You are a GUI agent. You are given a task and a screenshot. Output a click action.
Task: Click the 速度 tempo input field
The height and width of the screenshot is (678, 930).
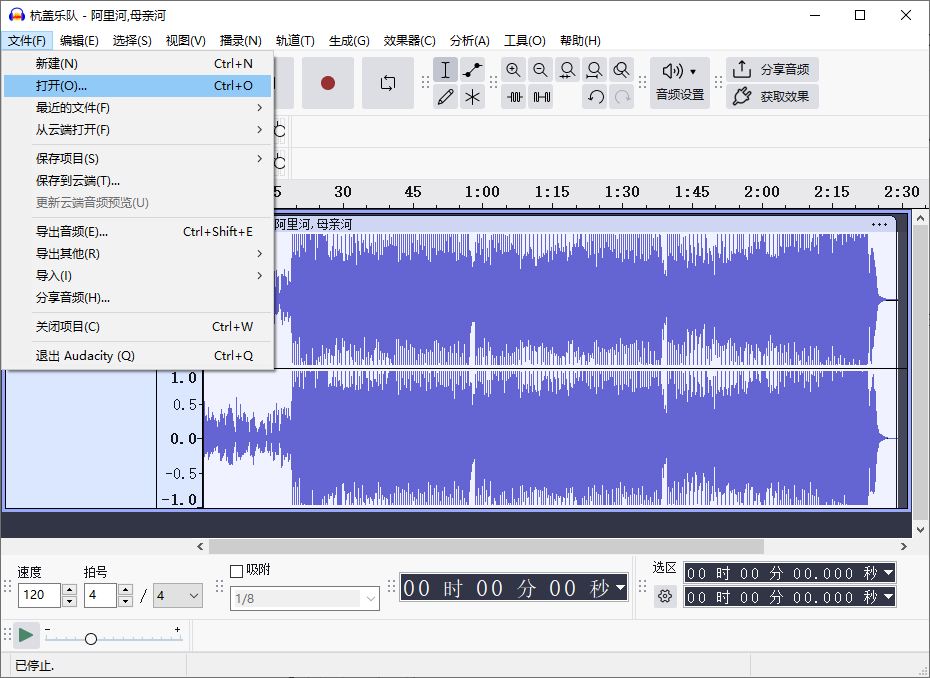[x=39, y=596]
